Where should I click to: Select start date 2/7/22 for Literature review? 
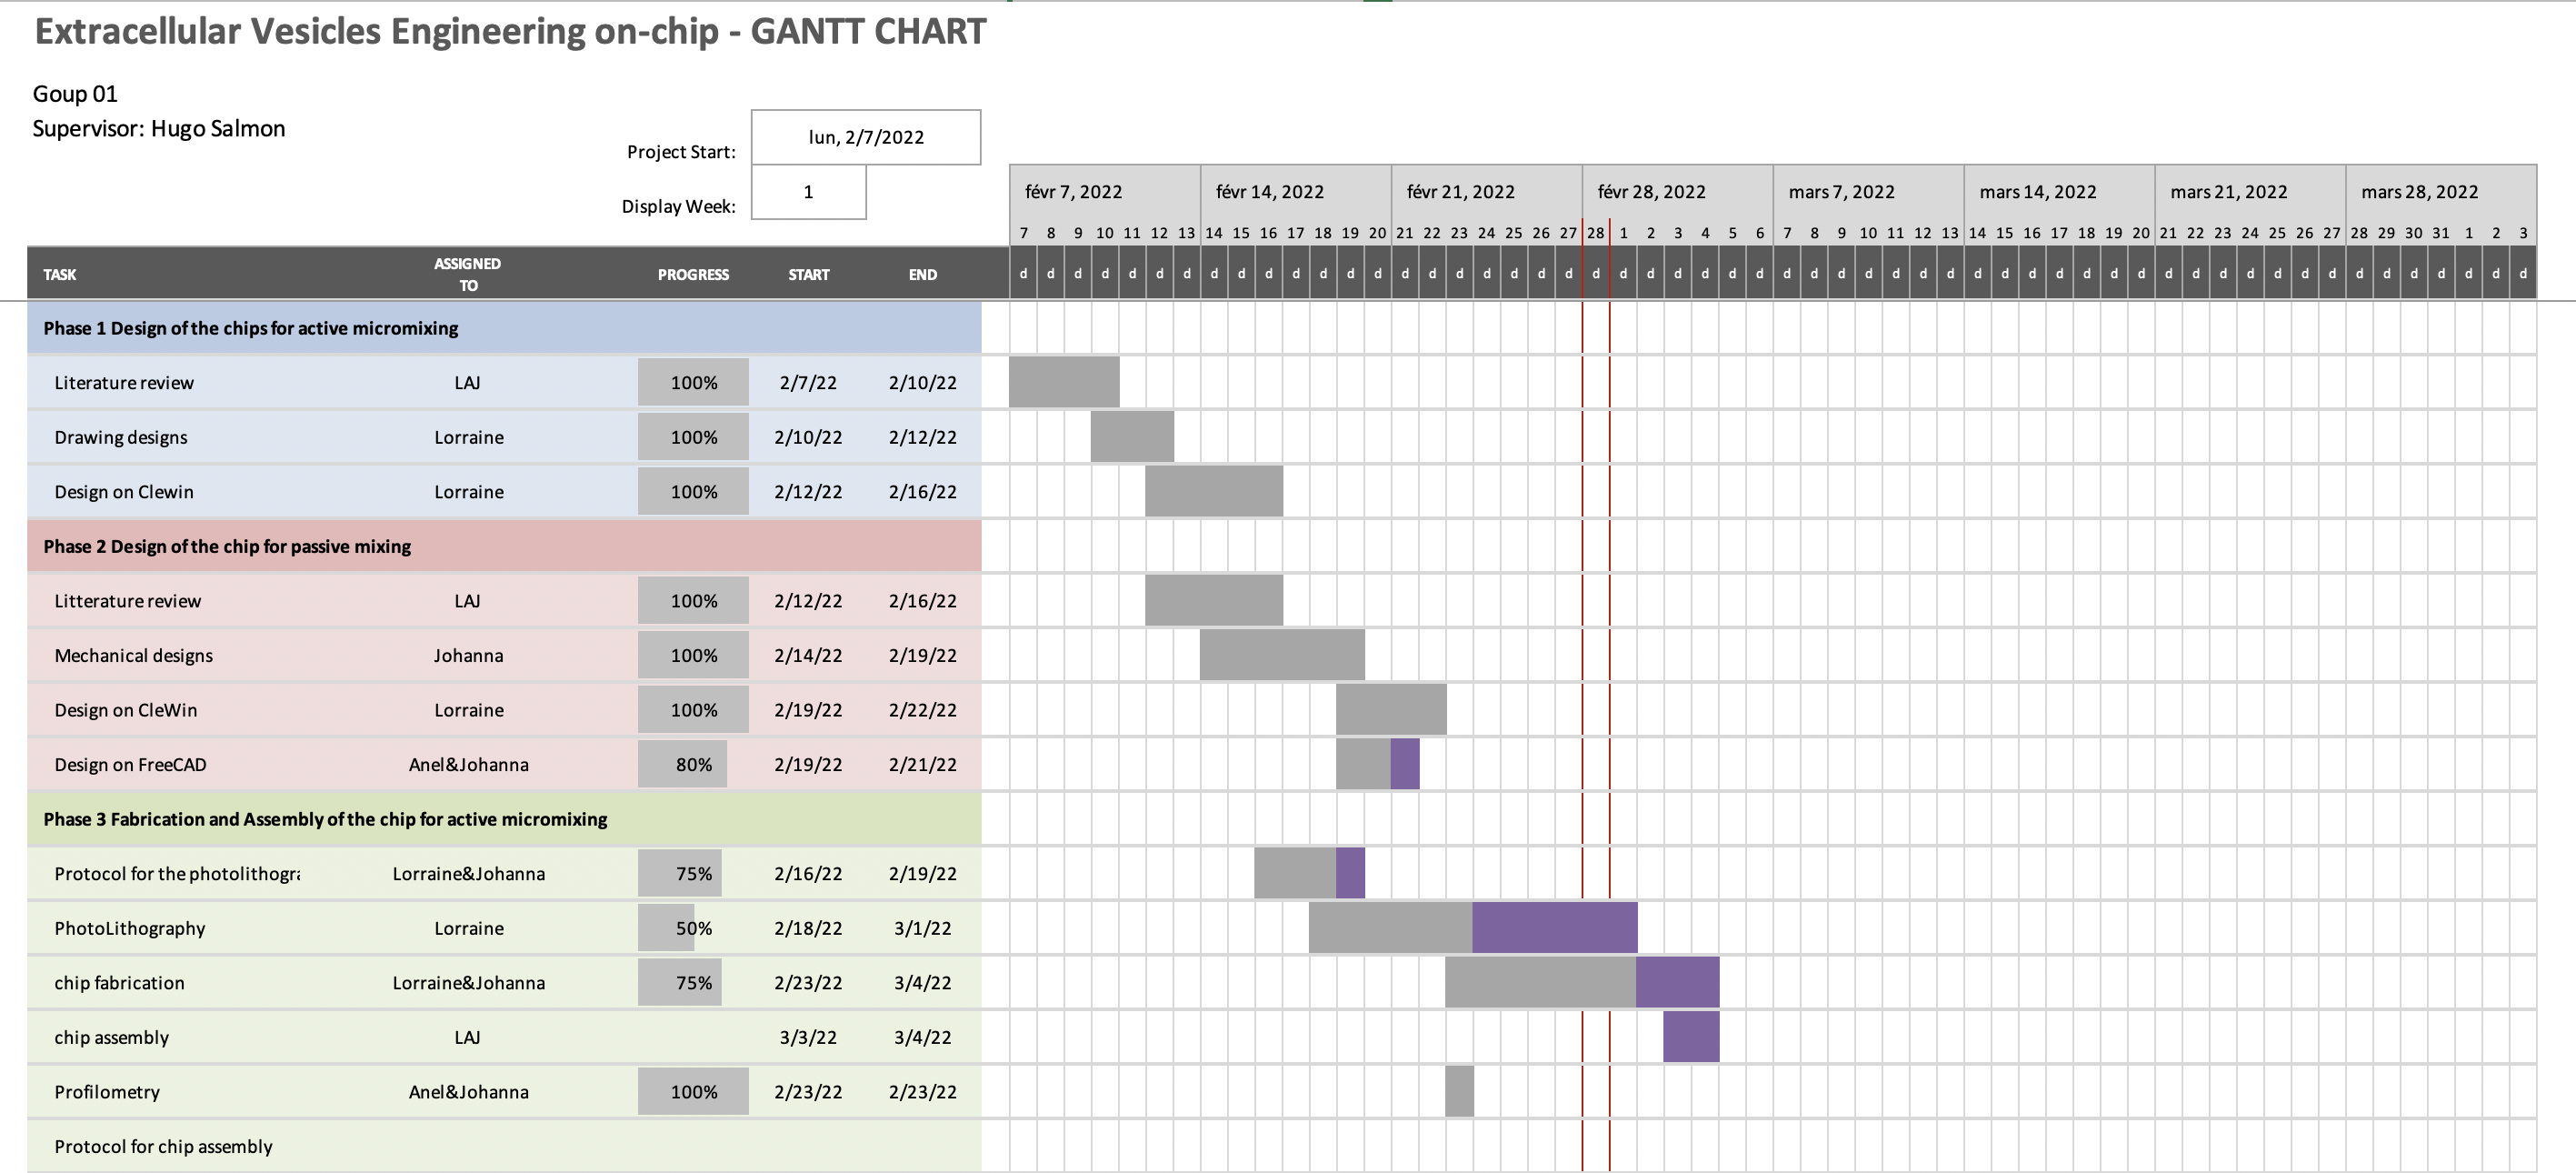[808, 383]
